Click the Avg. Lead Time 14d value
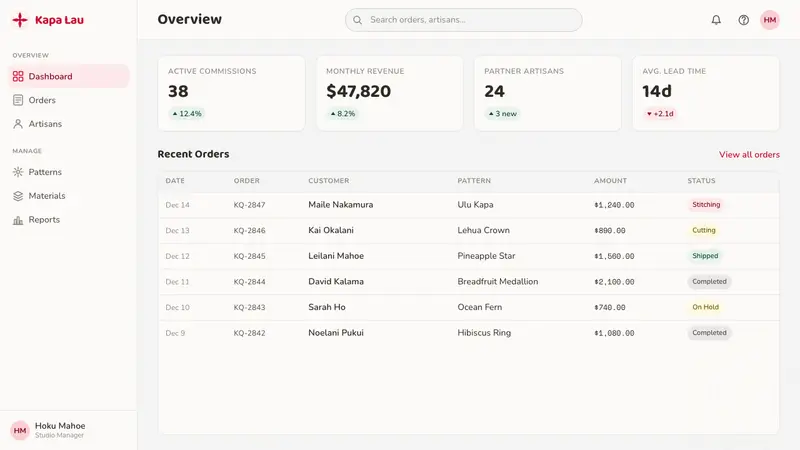This screenshot has width=800, height=450. click(x=657, y=91)
